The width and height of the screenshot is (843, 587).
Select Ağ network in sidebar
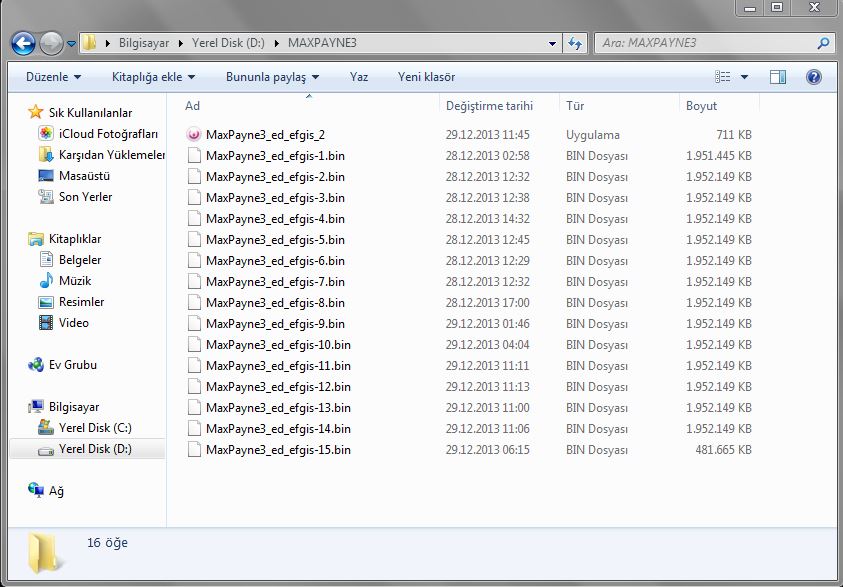tap(46, 490)
